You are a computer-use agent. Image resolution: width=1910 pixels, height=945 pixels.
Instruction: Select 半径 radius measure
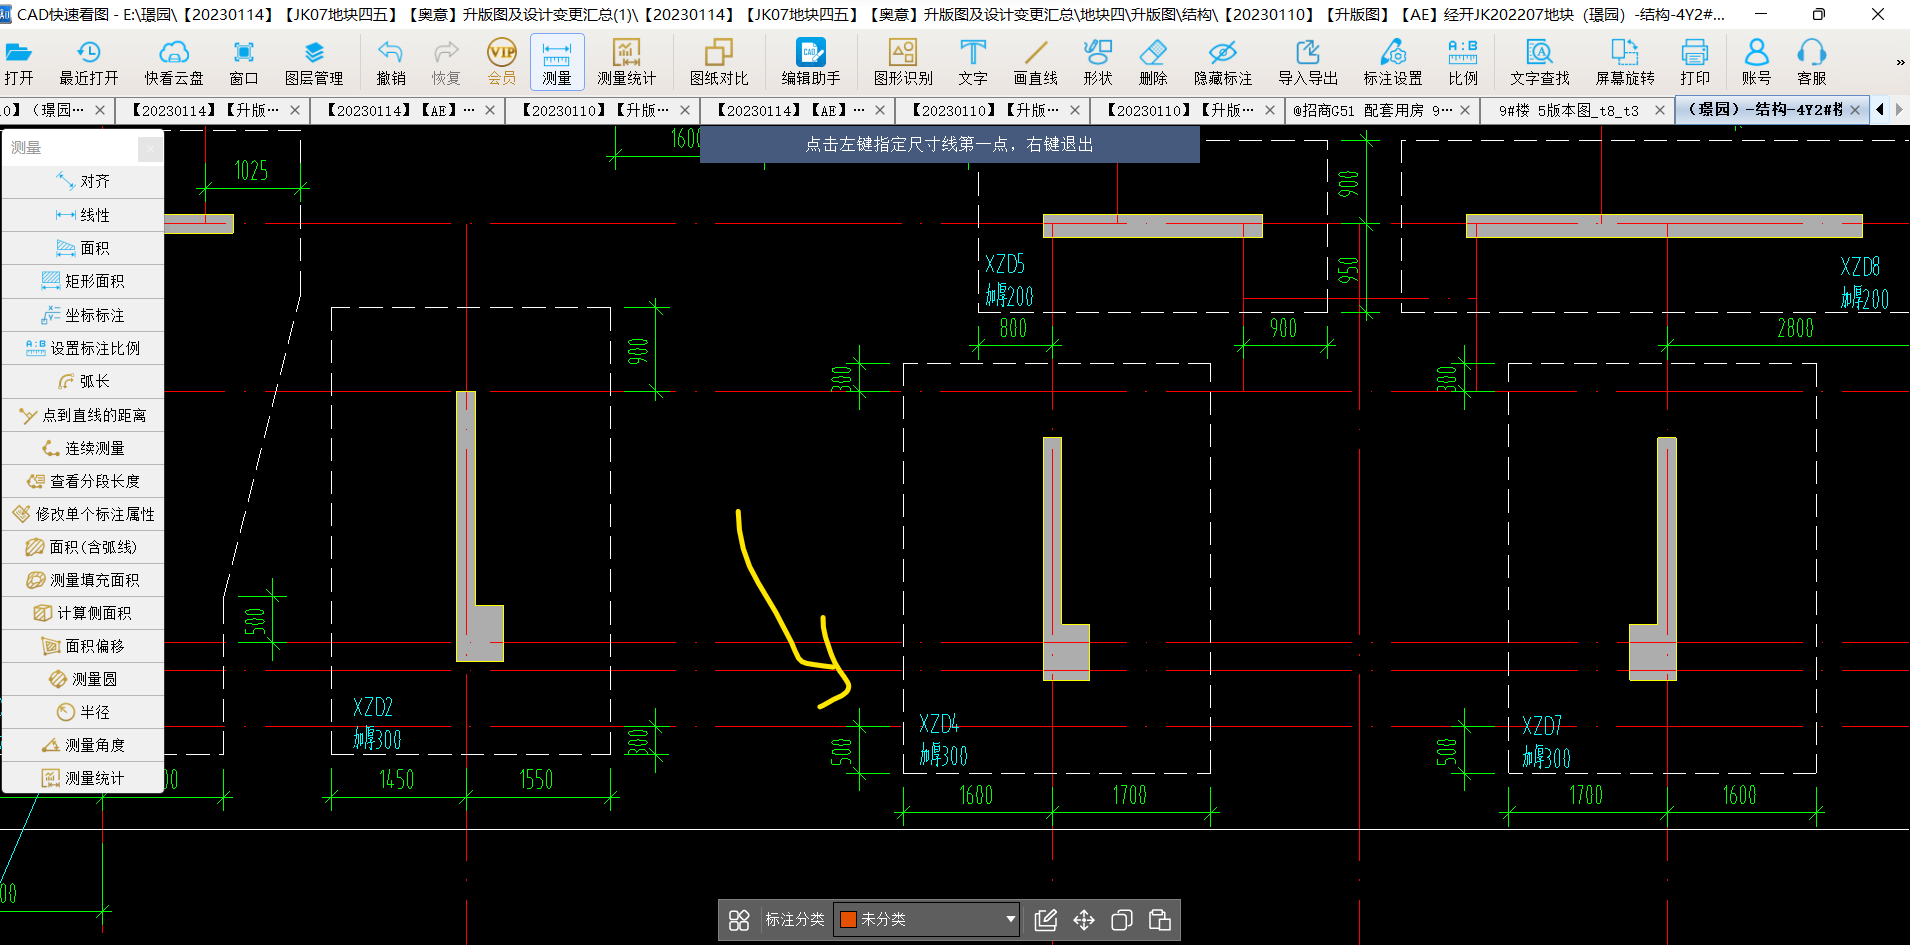(x=83, y=712)
